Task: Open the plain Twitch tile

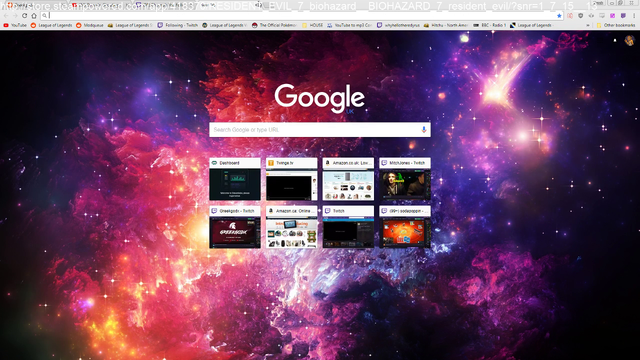Action: (x=348, y=227)
